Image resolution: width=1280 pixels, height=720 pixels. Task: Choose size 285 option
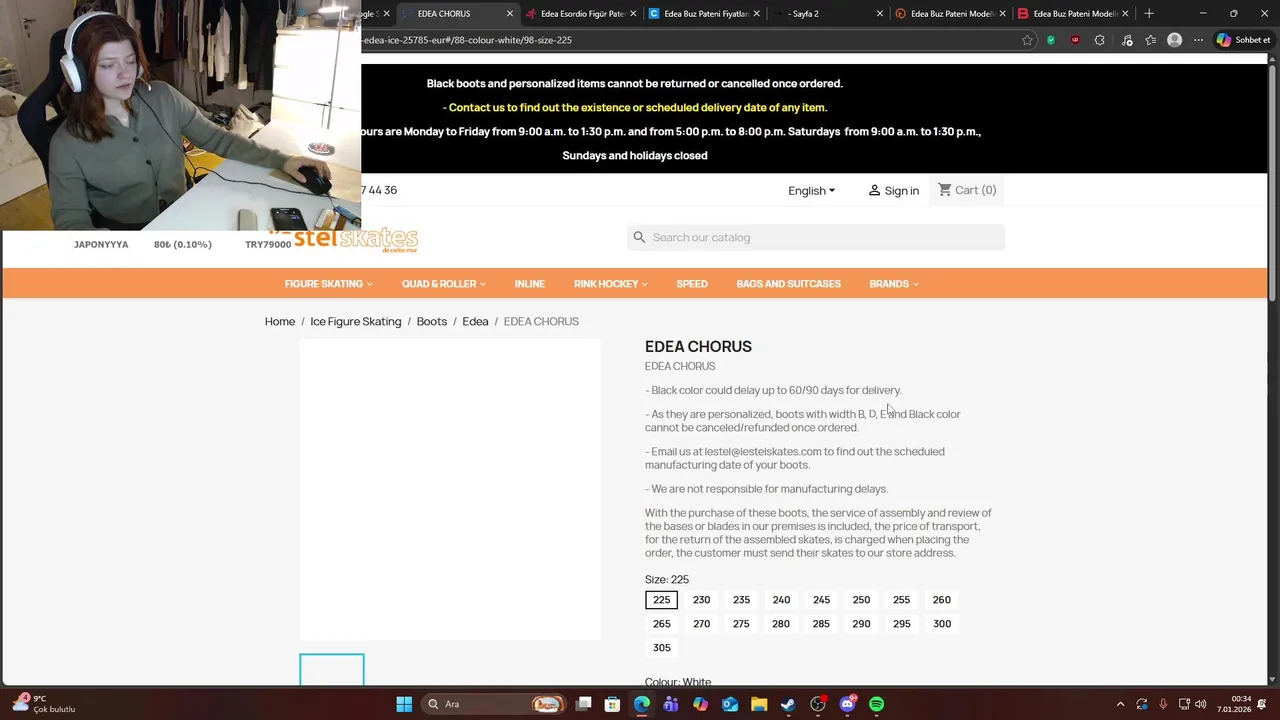(821, 624)
